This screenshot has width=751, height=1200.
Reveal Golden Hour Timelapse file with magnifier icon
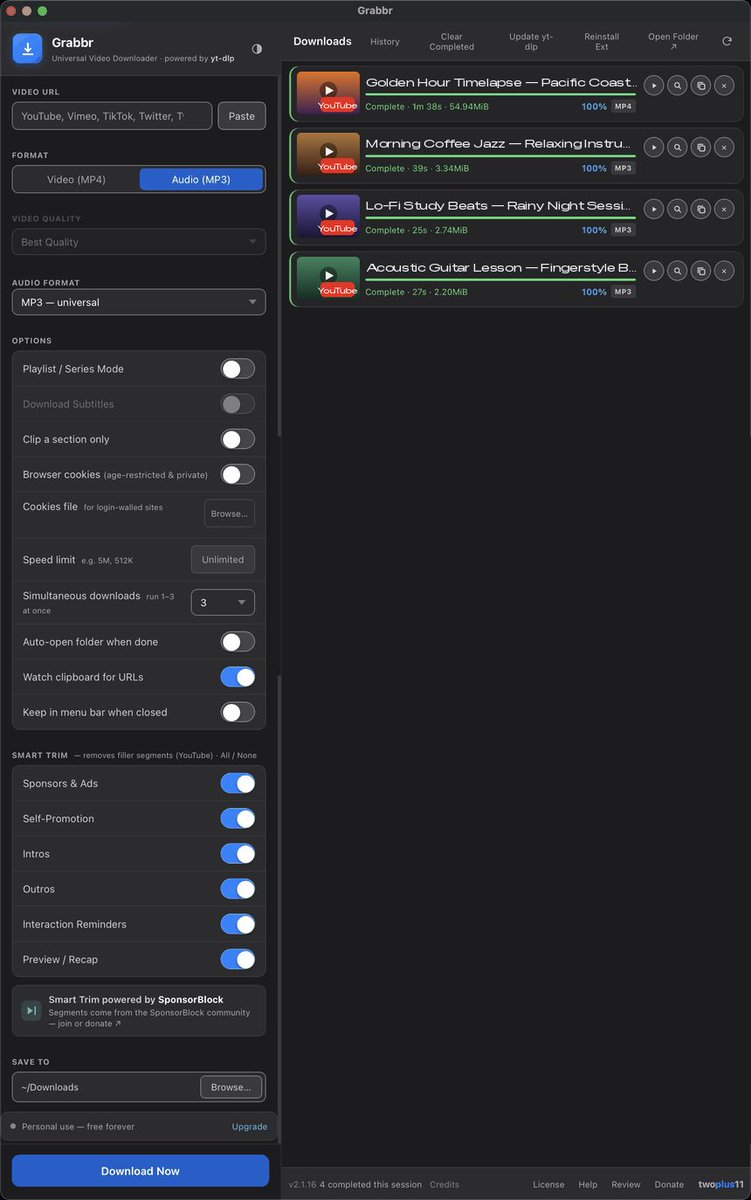click(677, 86)
